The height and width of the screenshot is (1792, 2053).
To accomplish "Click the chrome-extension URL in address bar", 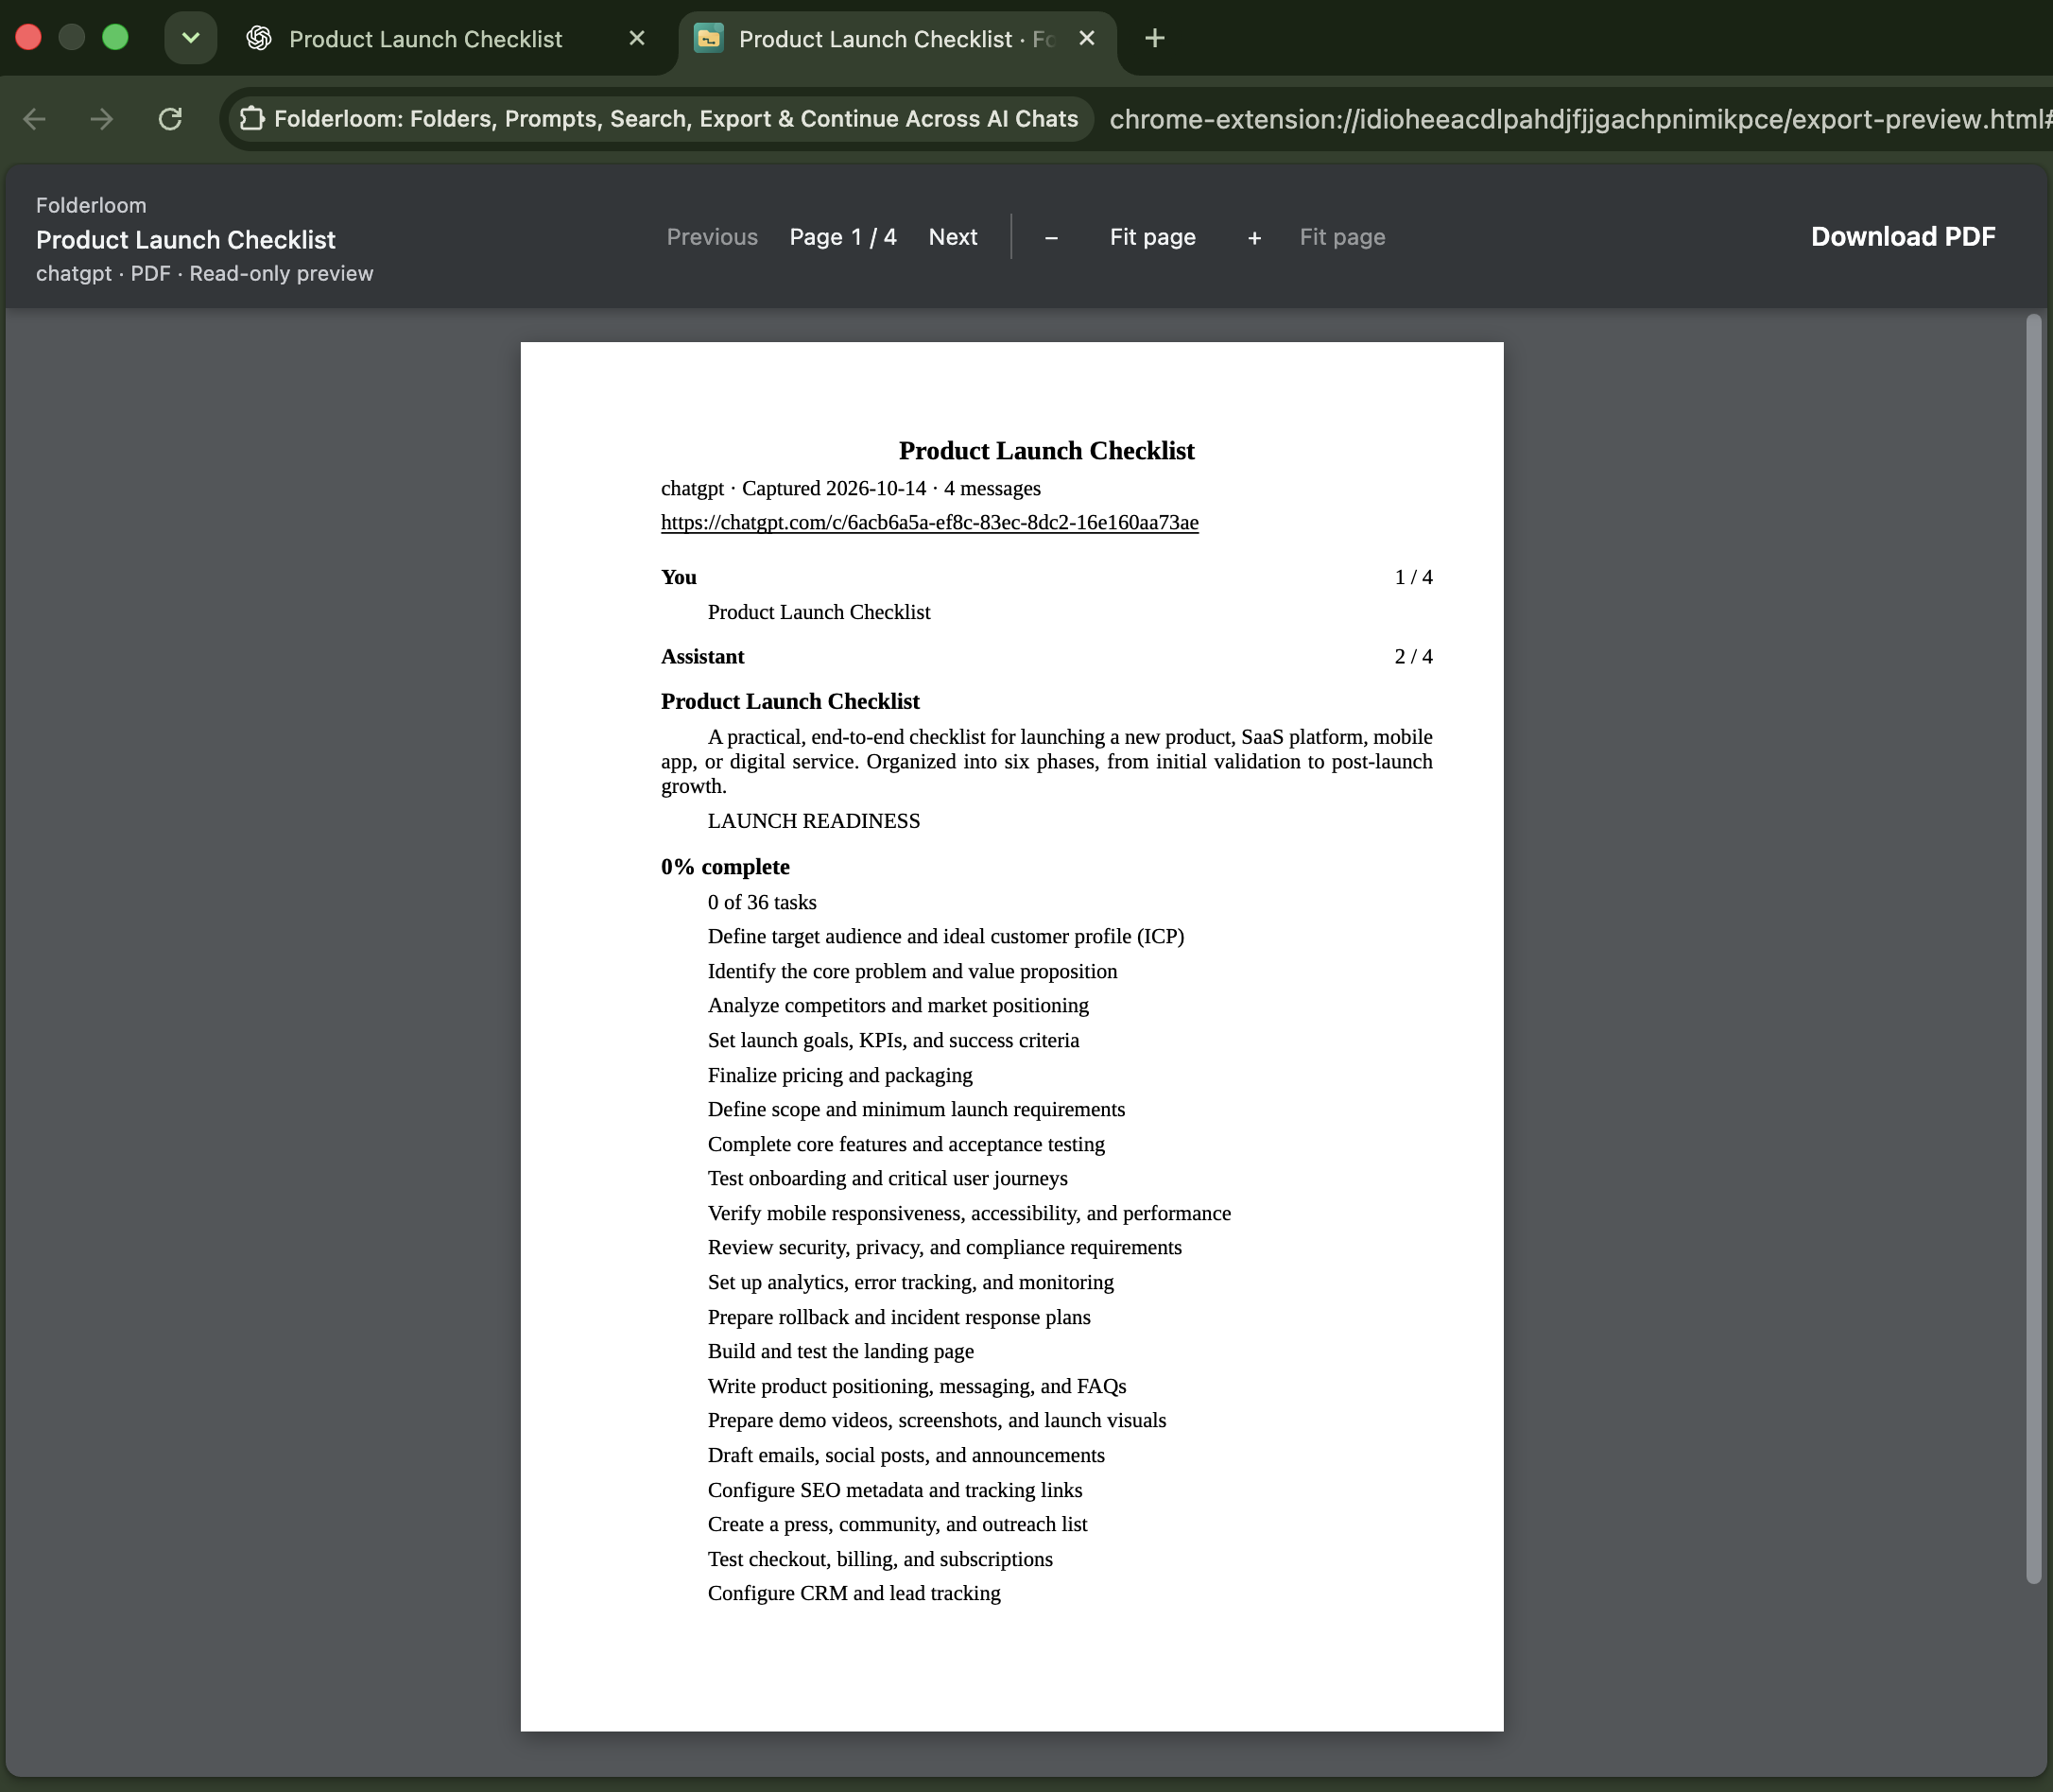I will click(1580, 119).
